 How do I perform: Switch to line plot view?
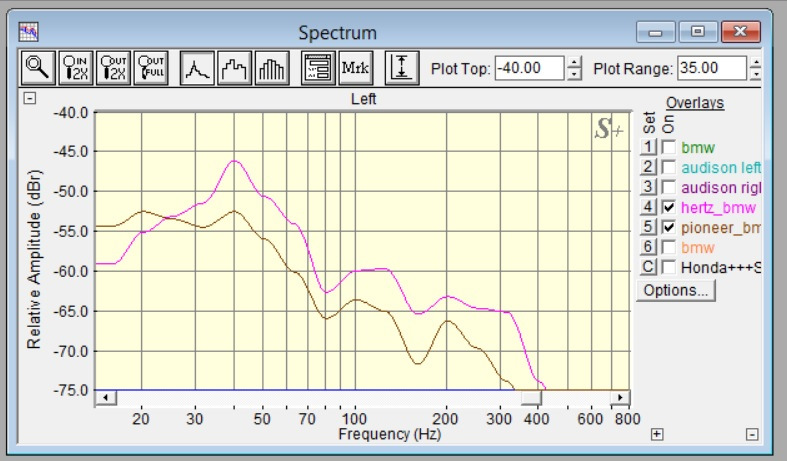click(x=197, y=68)
